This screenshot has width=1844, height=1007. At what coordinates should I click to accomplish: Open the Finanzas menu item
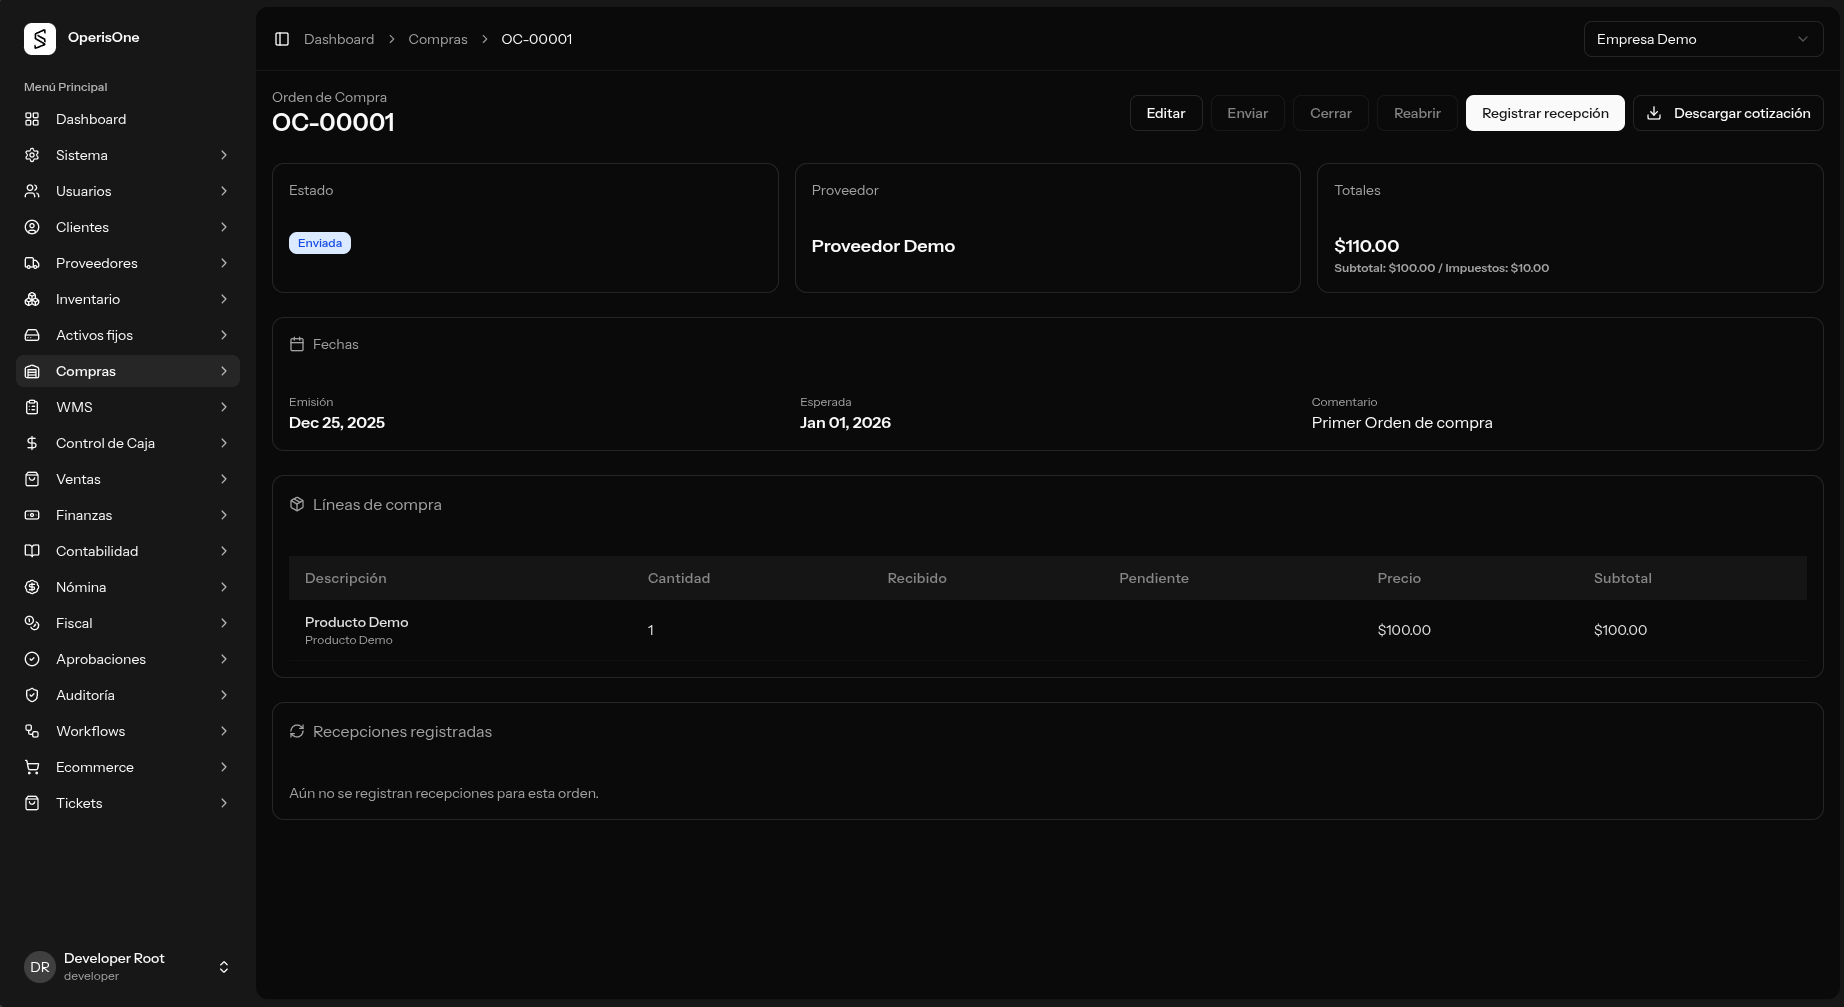(84, 515)
